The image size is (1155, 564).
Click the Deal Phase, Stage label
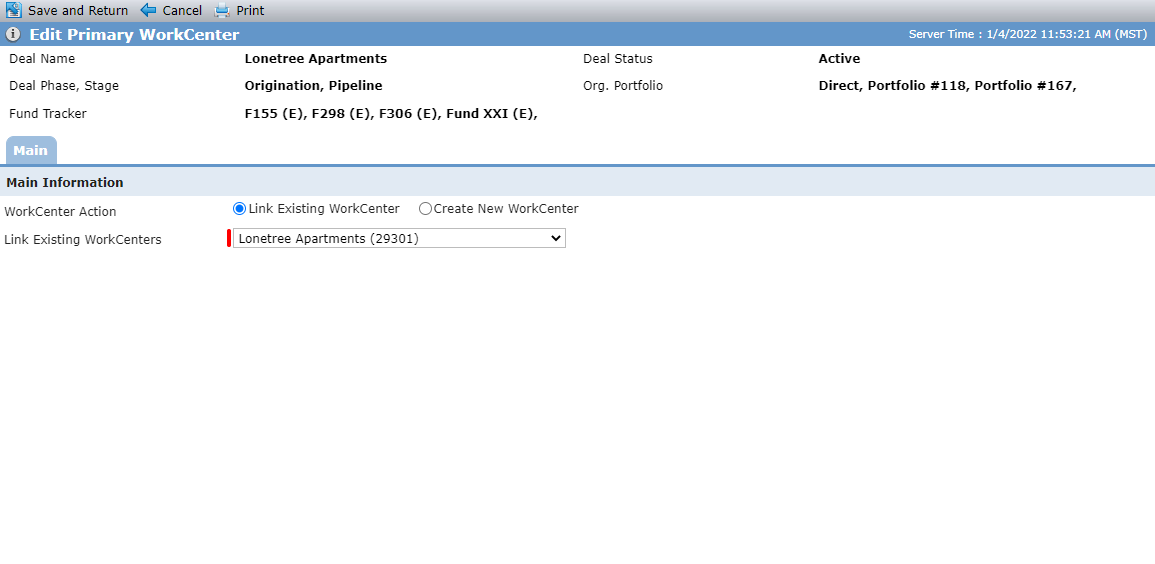coord(64,86)
